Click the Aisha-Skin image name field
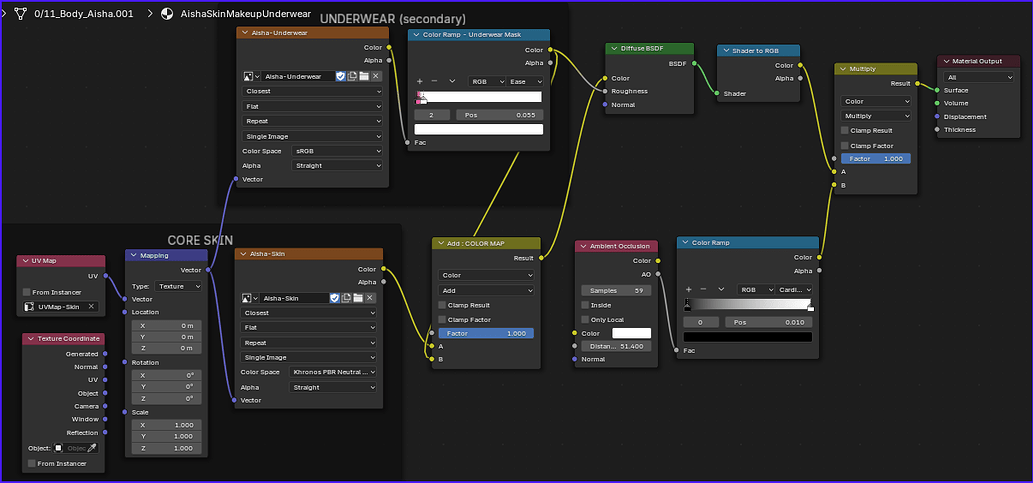The image size is (1033, 483). pos(294,298)
